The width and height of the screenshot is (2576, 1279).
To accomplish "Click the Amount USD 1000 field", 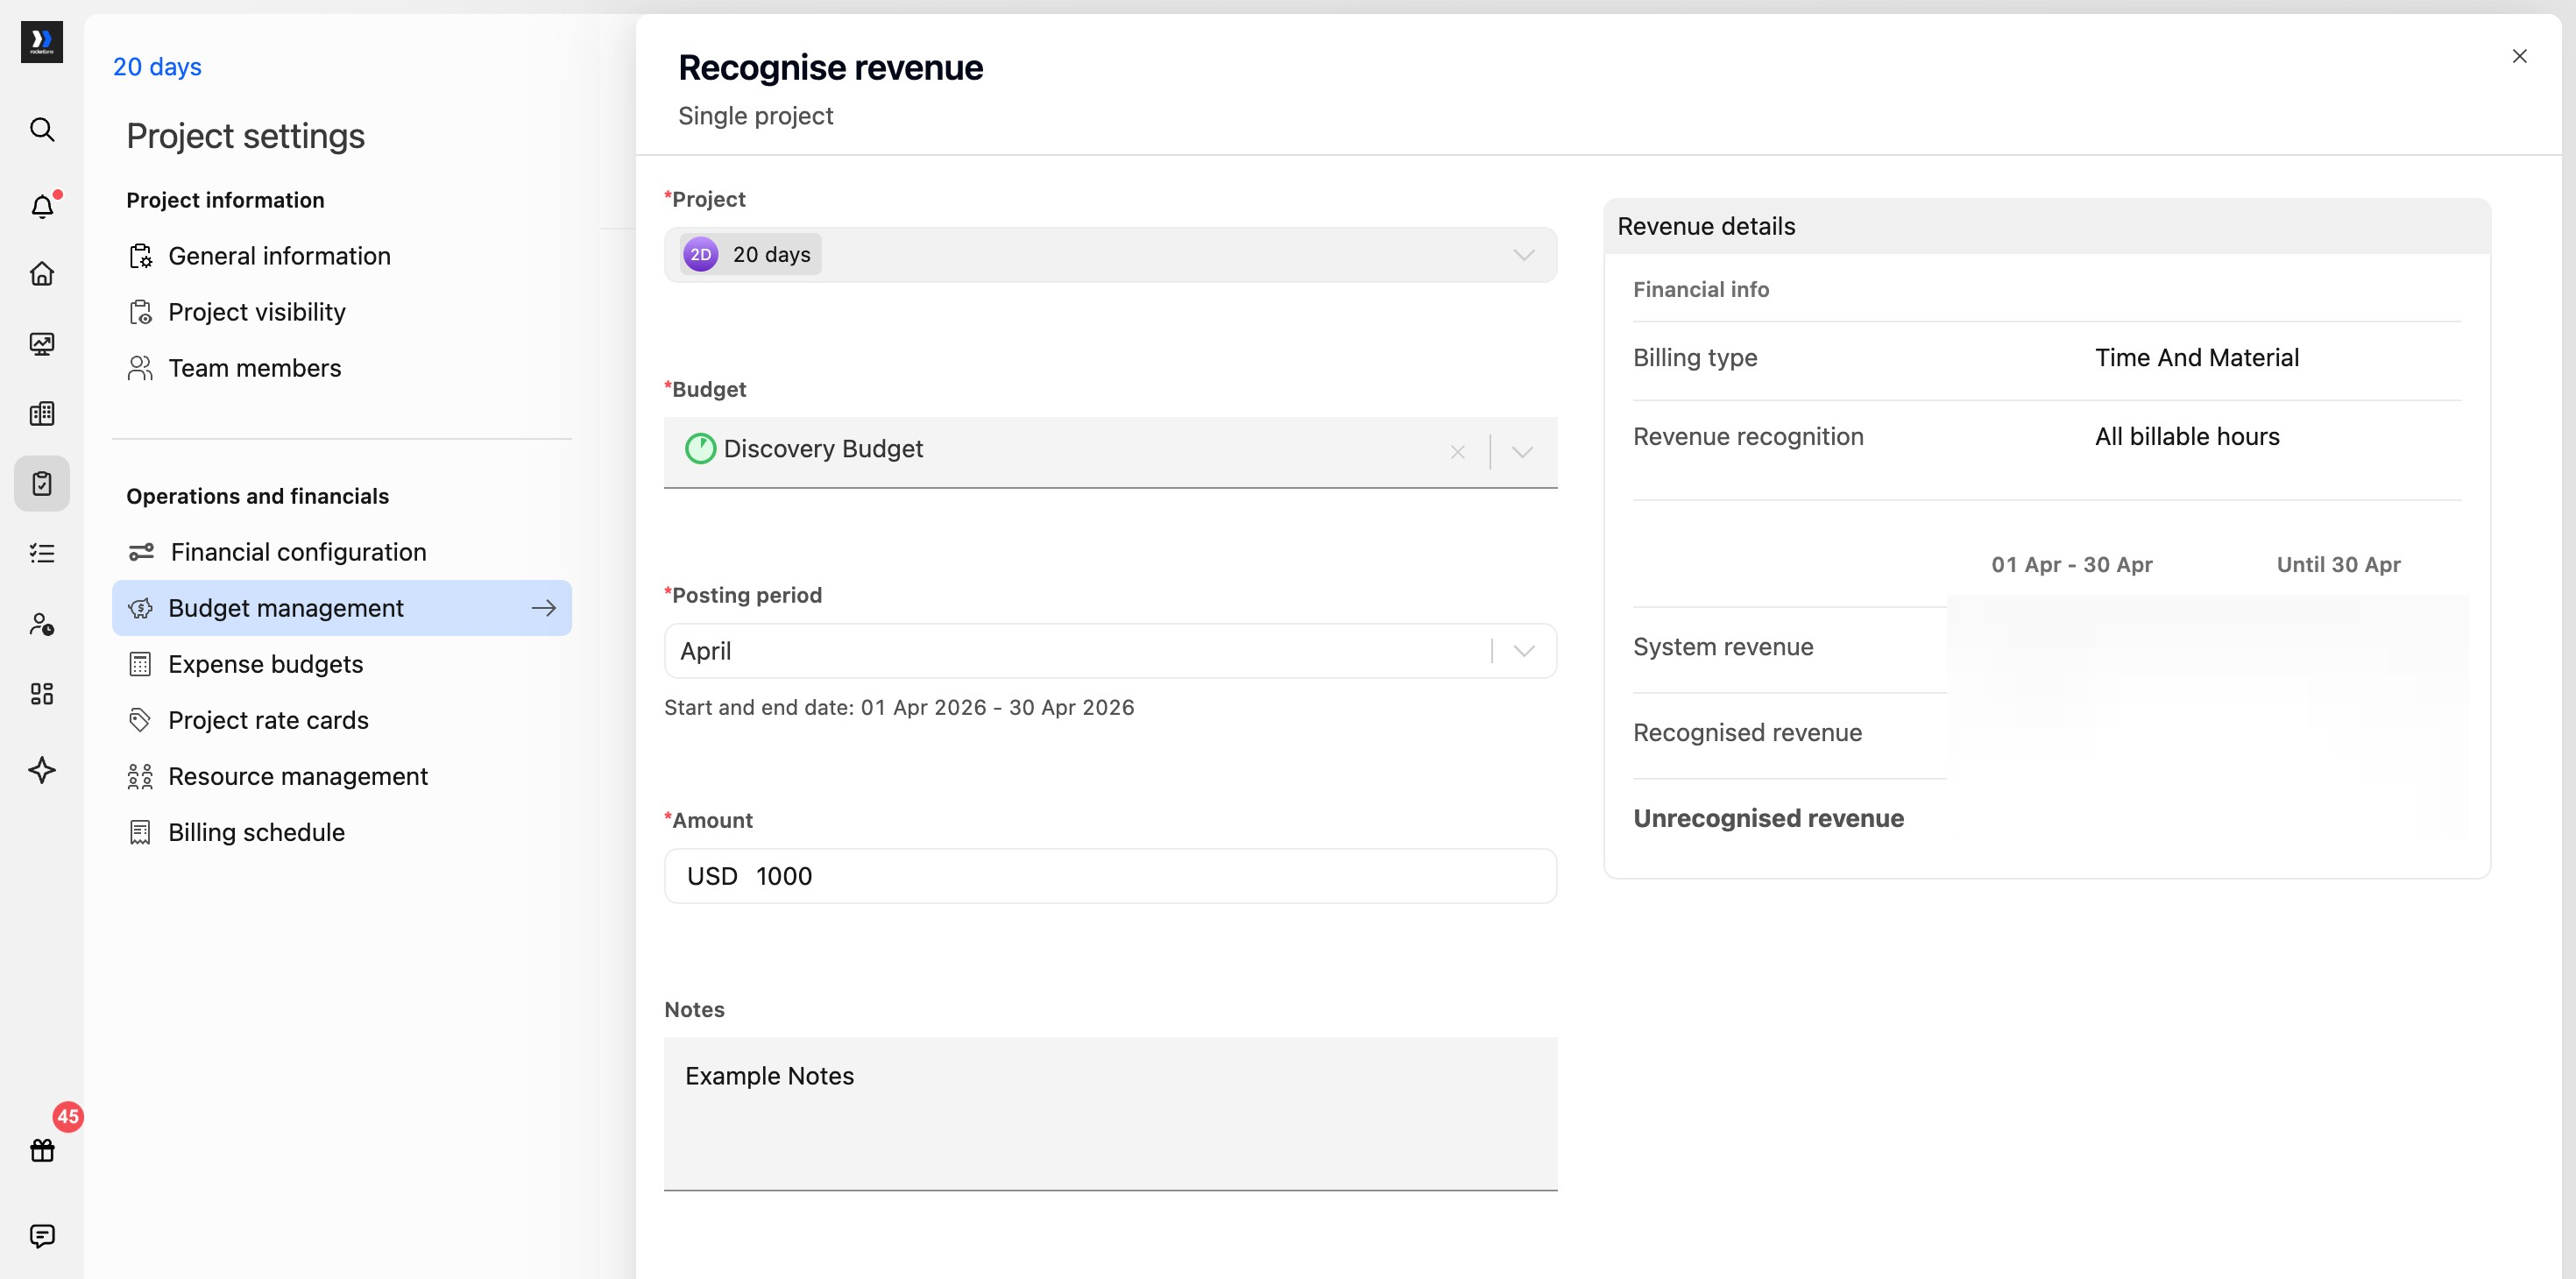I will click(x=1110, y=876).
